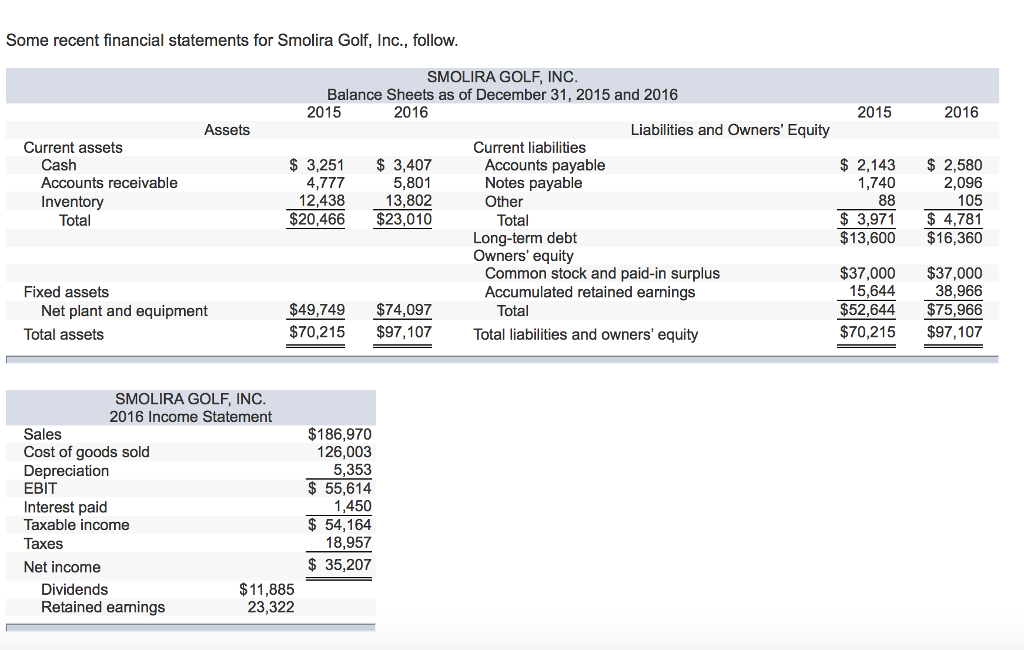
Task: Select accounts payable value $2,143
Action: [x=867, y=165]
